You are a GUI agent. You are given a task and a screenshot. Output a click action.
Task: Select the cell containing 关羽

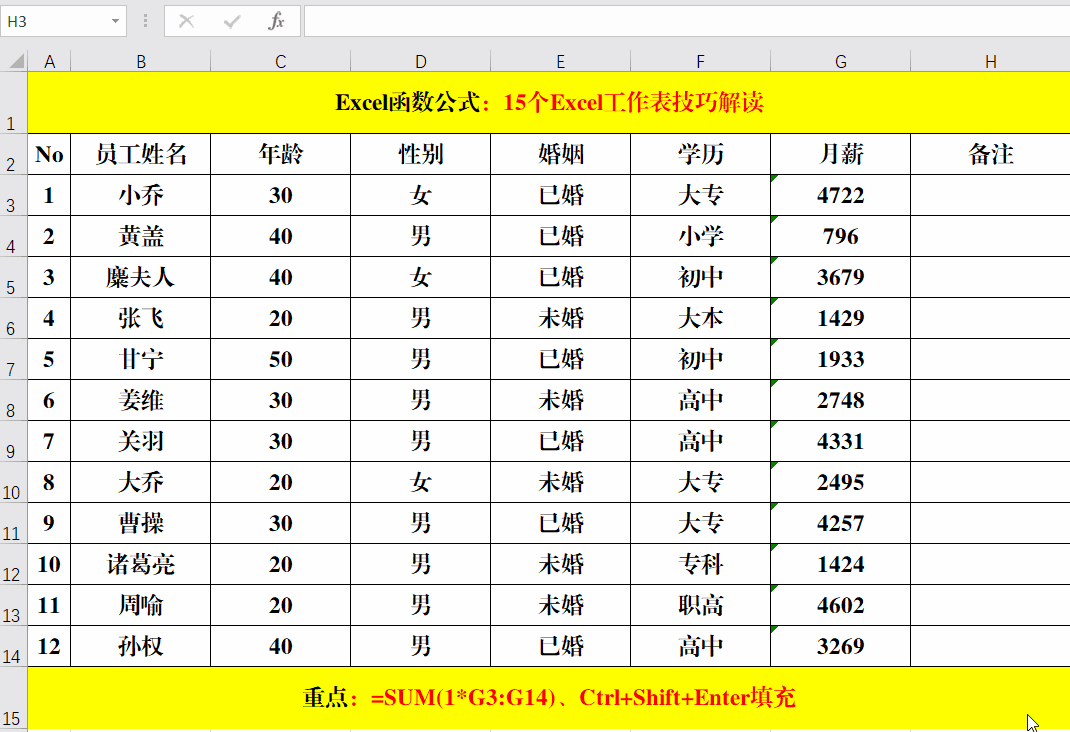[x=141, y=441]
